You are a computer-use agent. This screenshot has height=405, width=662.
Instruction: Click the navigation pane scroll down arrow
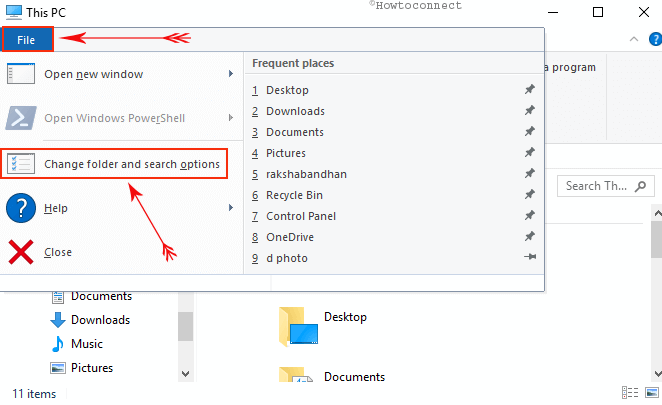[x=185, y=374]
